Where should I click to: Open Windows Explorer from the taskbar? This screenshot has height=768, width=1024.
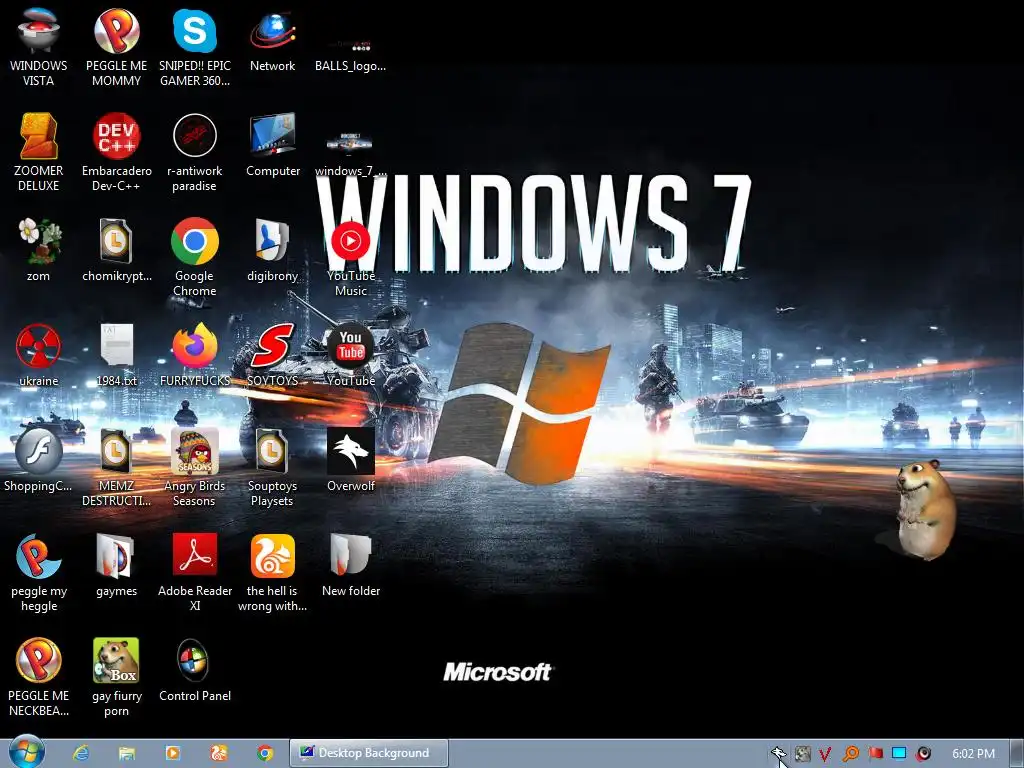click(127, 754)
